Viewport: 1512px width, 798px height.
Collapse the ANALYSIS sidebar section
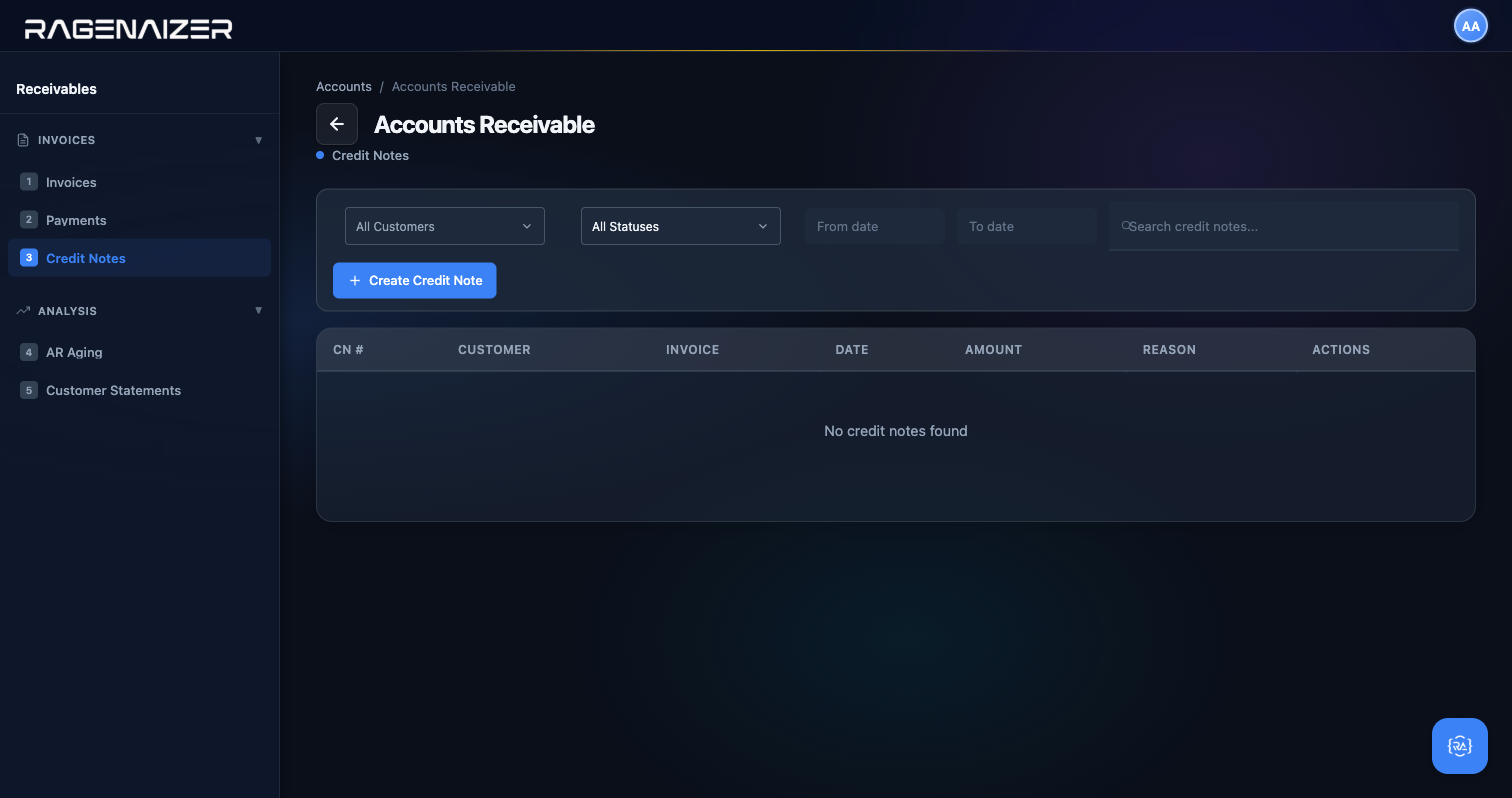(259, 311)
